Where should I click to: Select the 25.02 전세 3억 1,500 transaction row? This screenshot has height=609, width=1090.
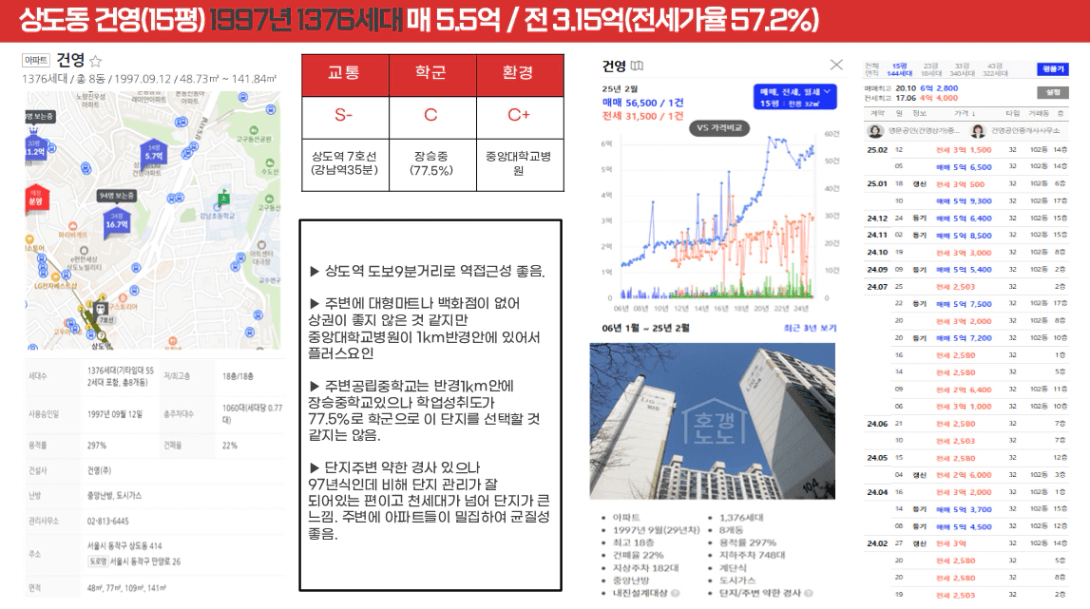966,149
